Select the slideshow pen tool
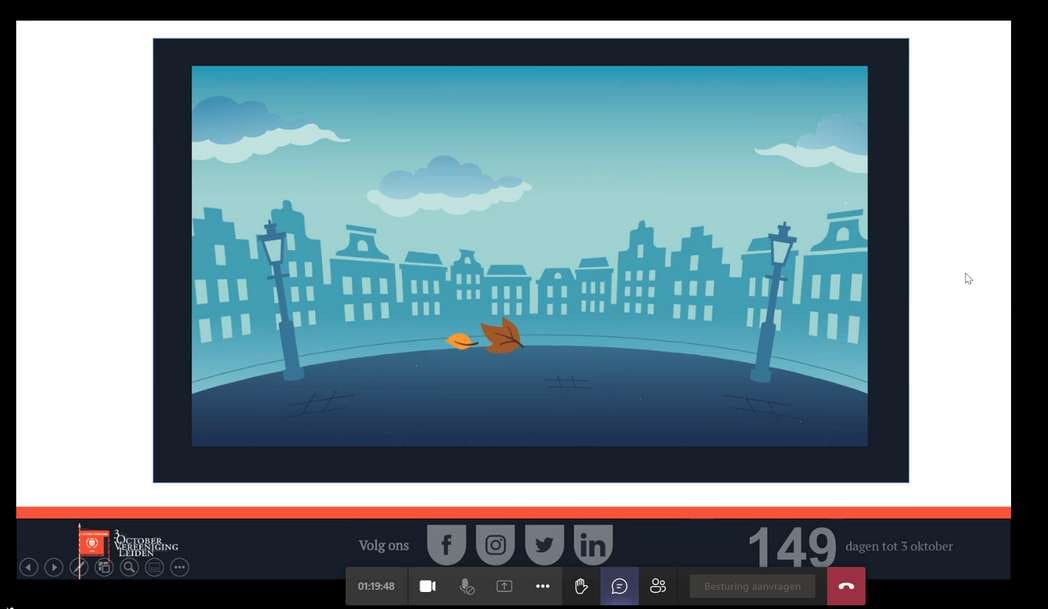 point(79,567)
